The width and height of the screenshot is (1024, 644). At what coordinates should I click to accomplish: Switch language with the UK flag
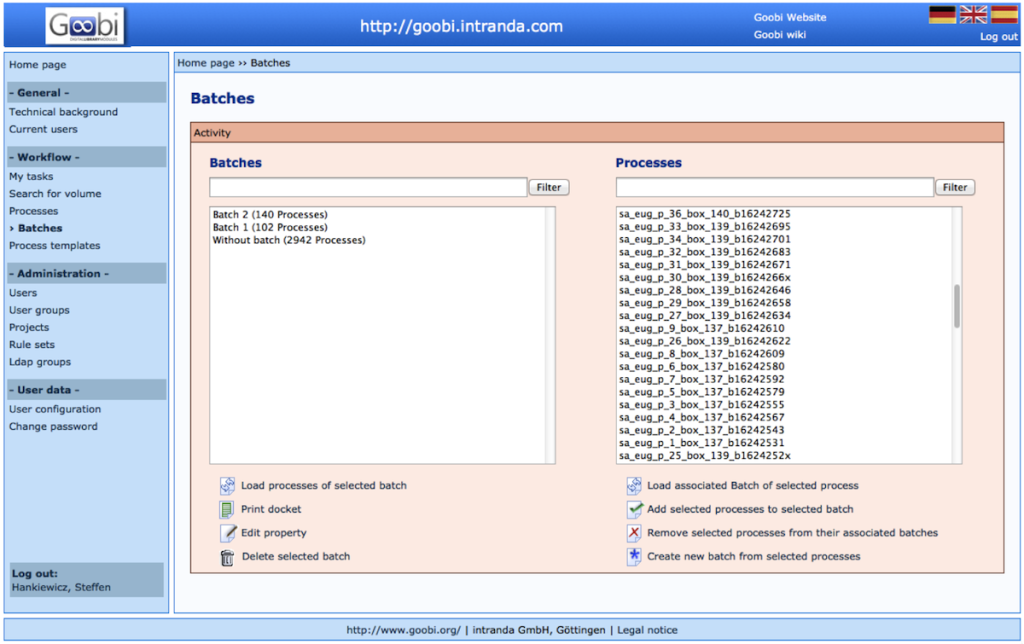[973, 15]
